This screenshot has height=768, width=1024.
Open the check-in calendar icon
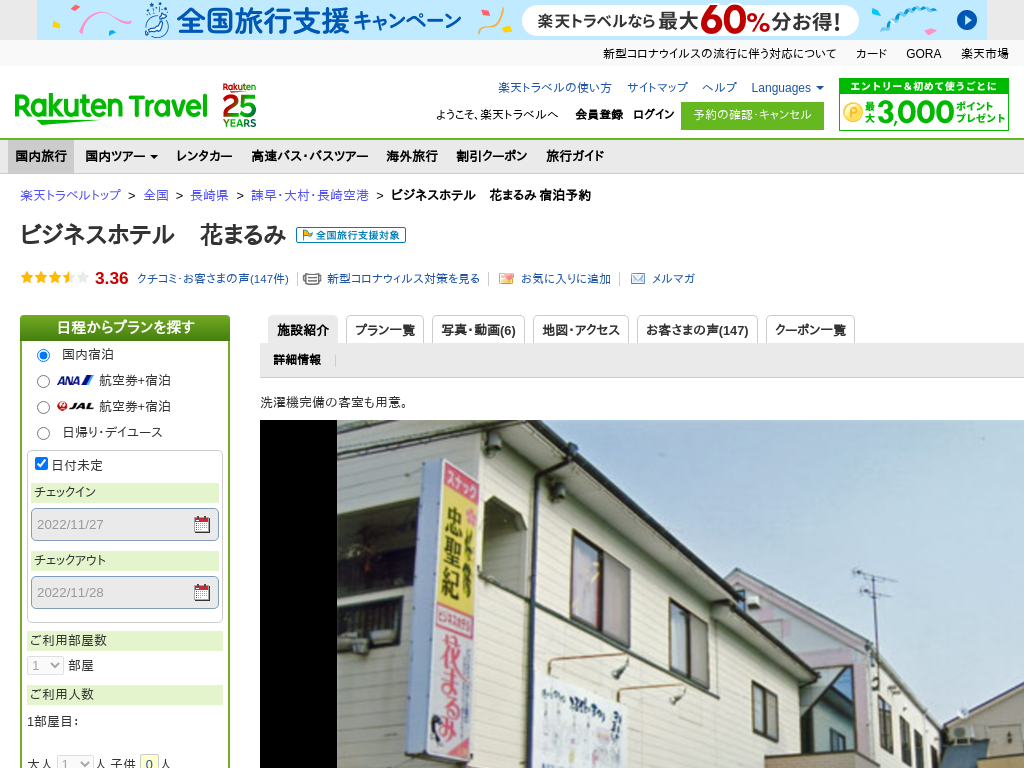[x=202, y=524]
